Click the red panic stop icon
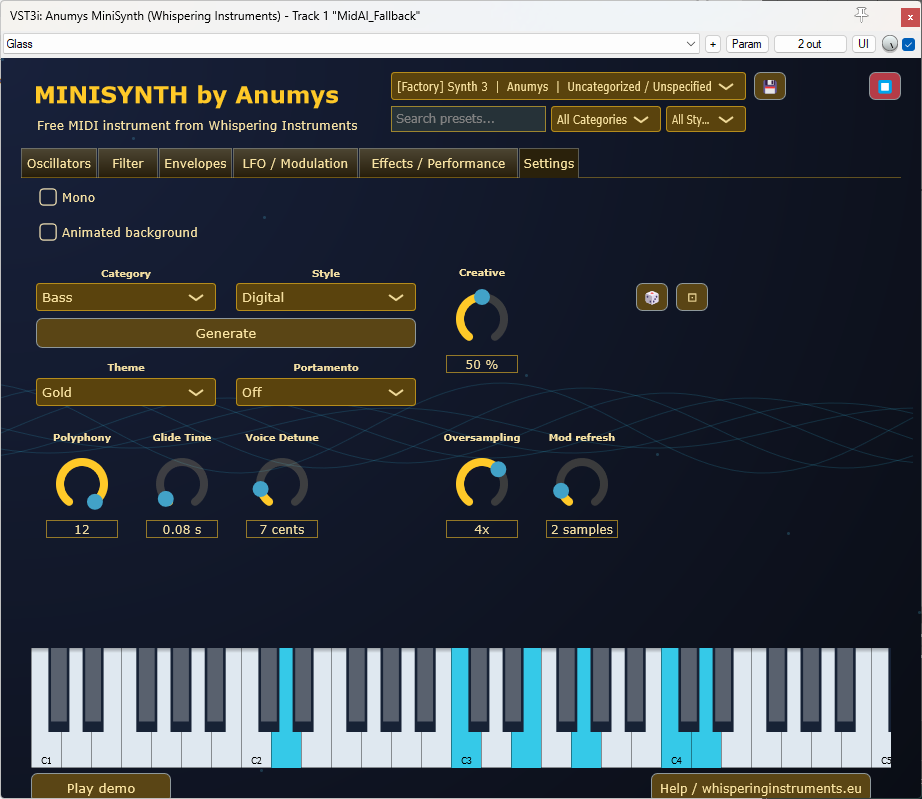Viewport: 922px width, 799px height. 884,87
